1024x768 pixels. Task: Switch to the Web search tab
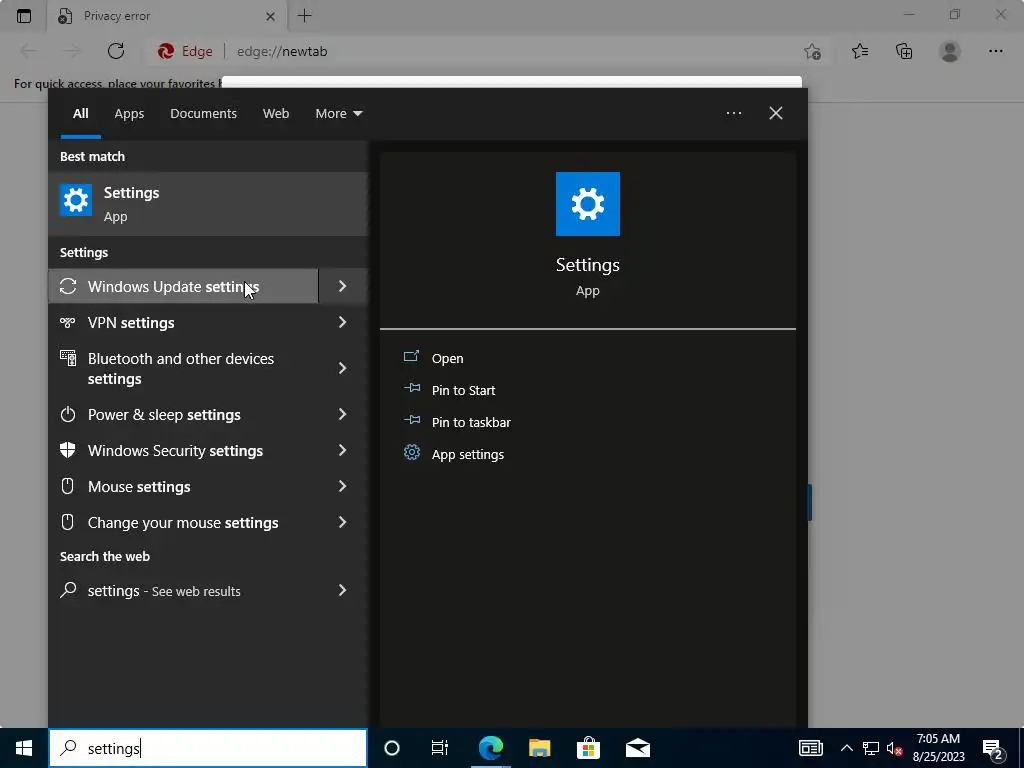tap(276, 114)
